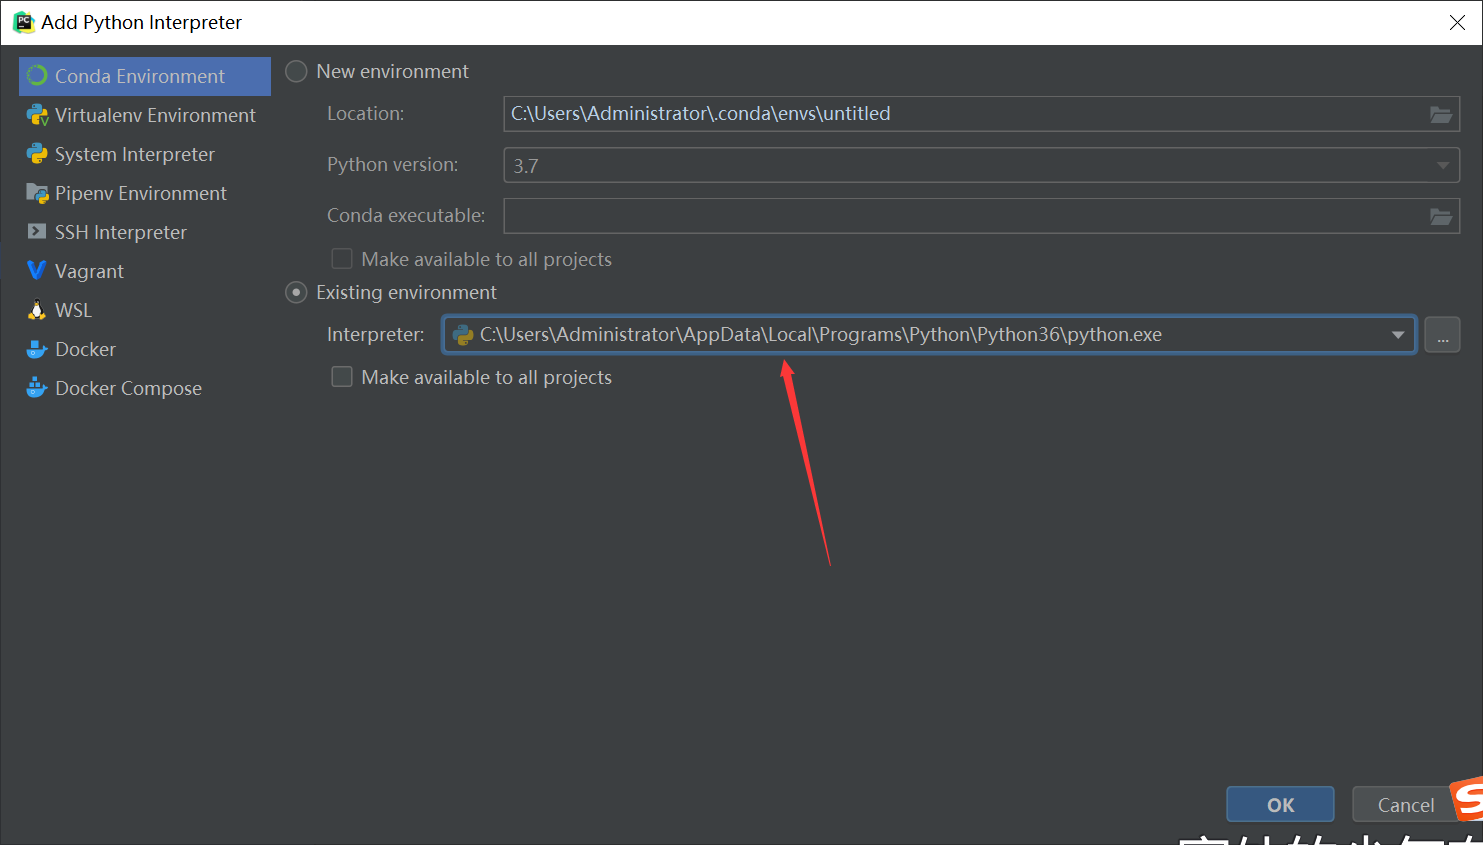The width and height of the screenshot is (1483, 845).
Task: Switch to Virtualenv Environment option
Action: pyautogui.click(x=145, y=115)
